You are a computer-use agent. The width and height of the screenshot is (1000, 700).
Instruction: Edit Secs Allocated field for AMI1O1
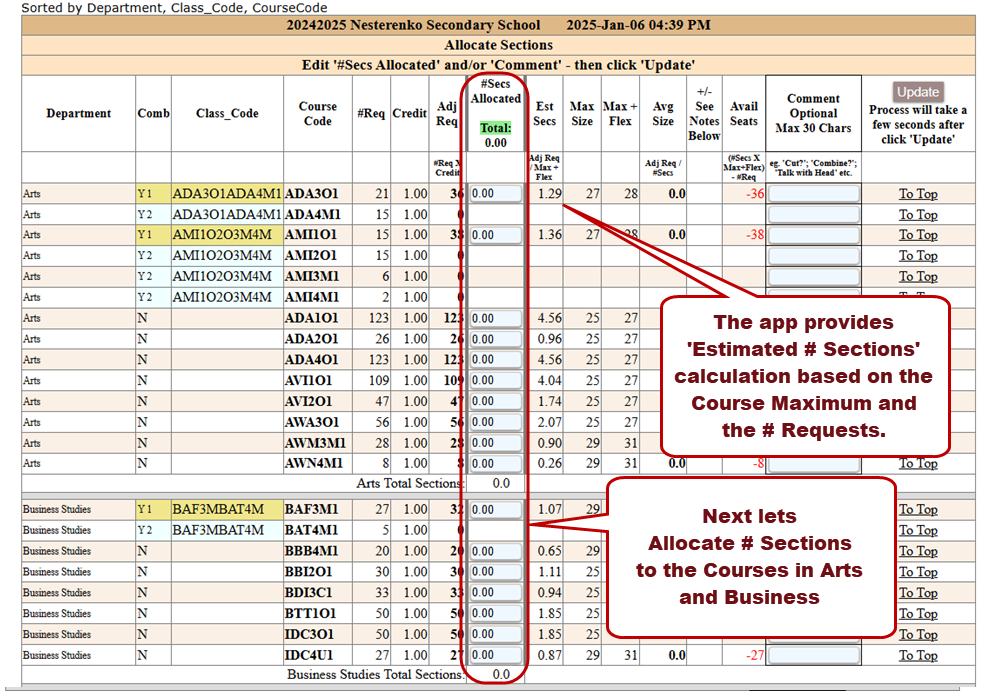point(495,235)
